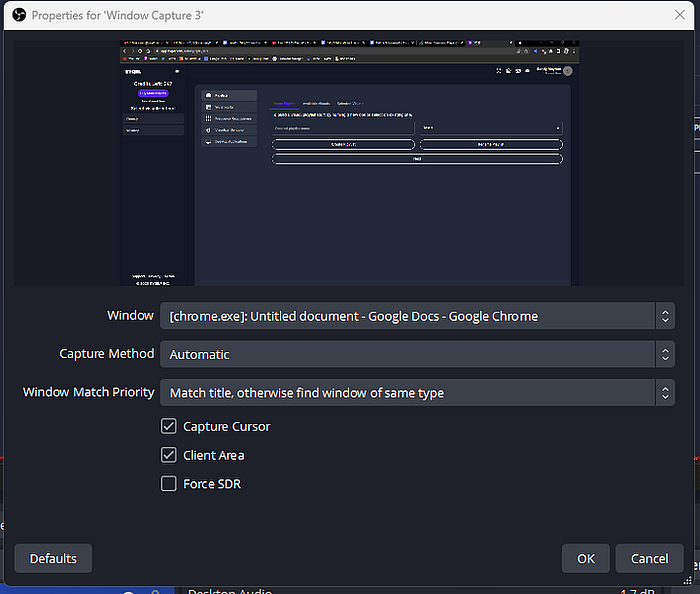Image resolution: width=700 pixels, height=594 pixels.
Task: Click the OBS logo in the title bar
Action: [19, 15]
